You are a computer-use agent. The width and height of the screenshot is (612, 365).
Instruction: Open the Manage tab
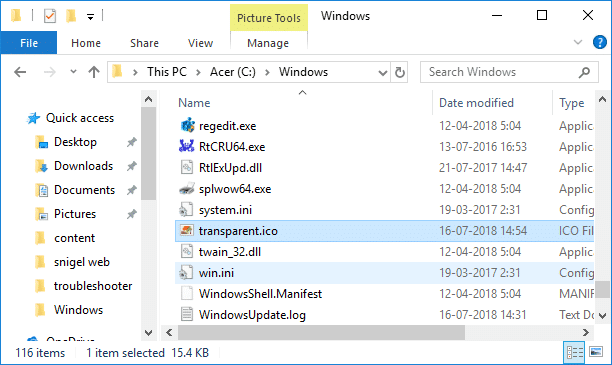pos(268,43)
